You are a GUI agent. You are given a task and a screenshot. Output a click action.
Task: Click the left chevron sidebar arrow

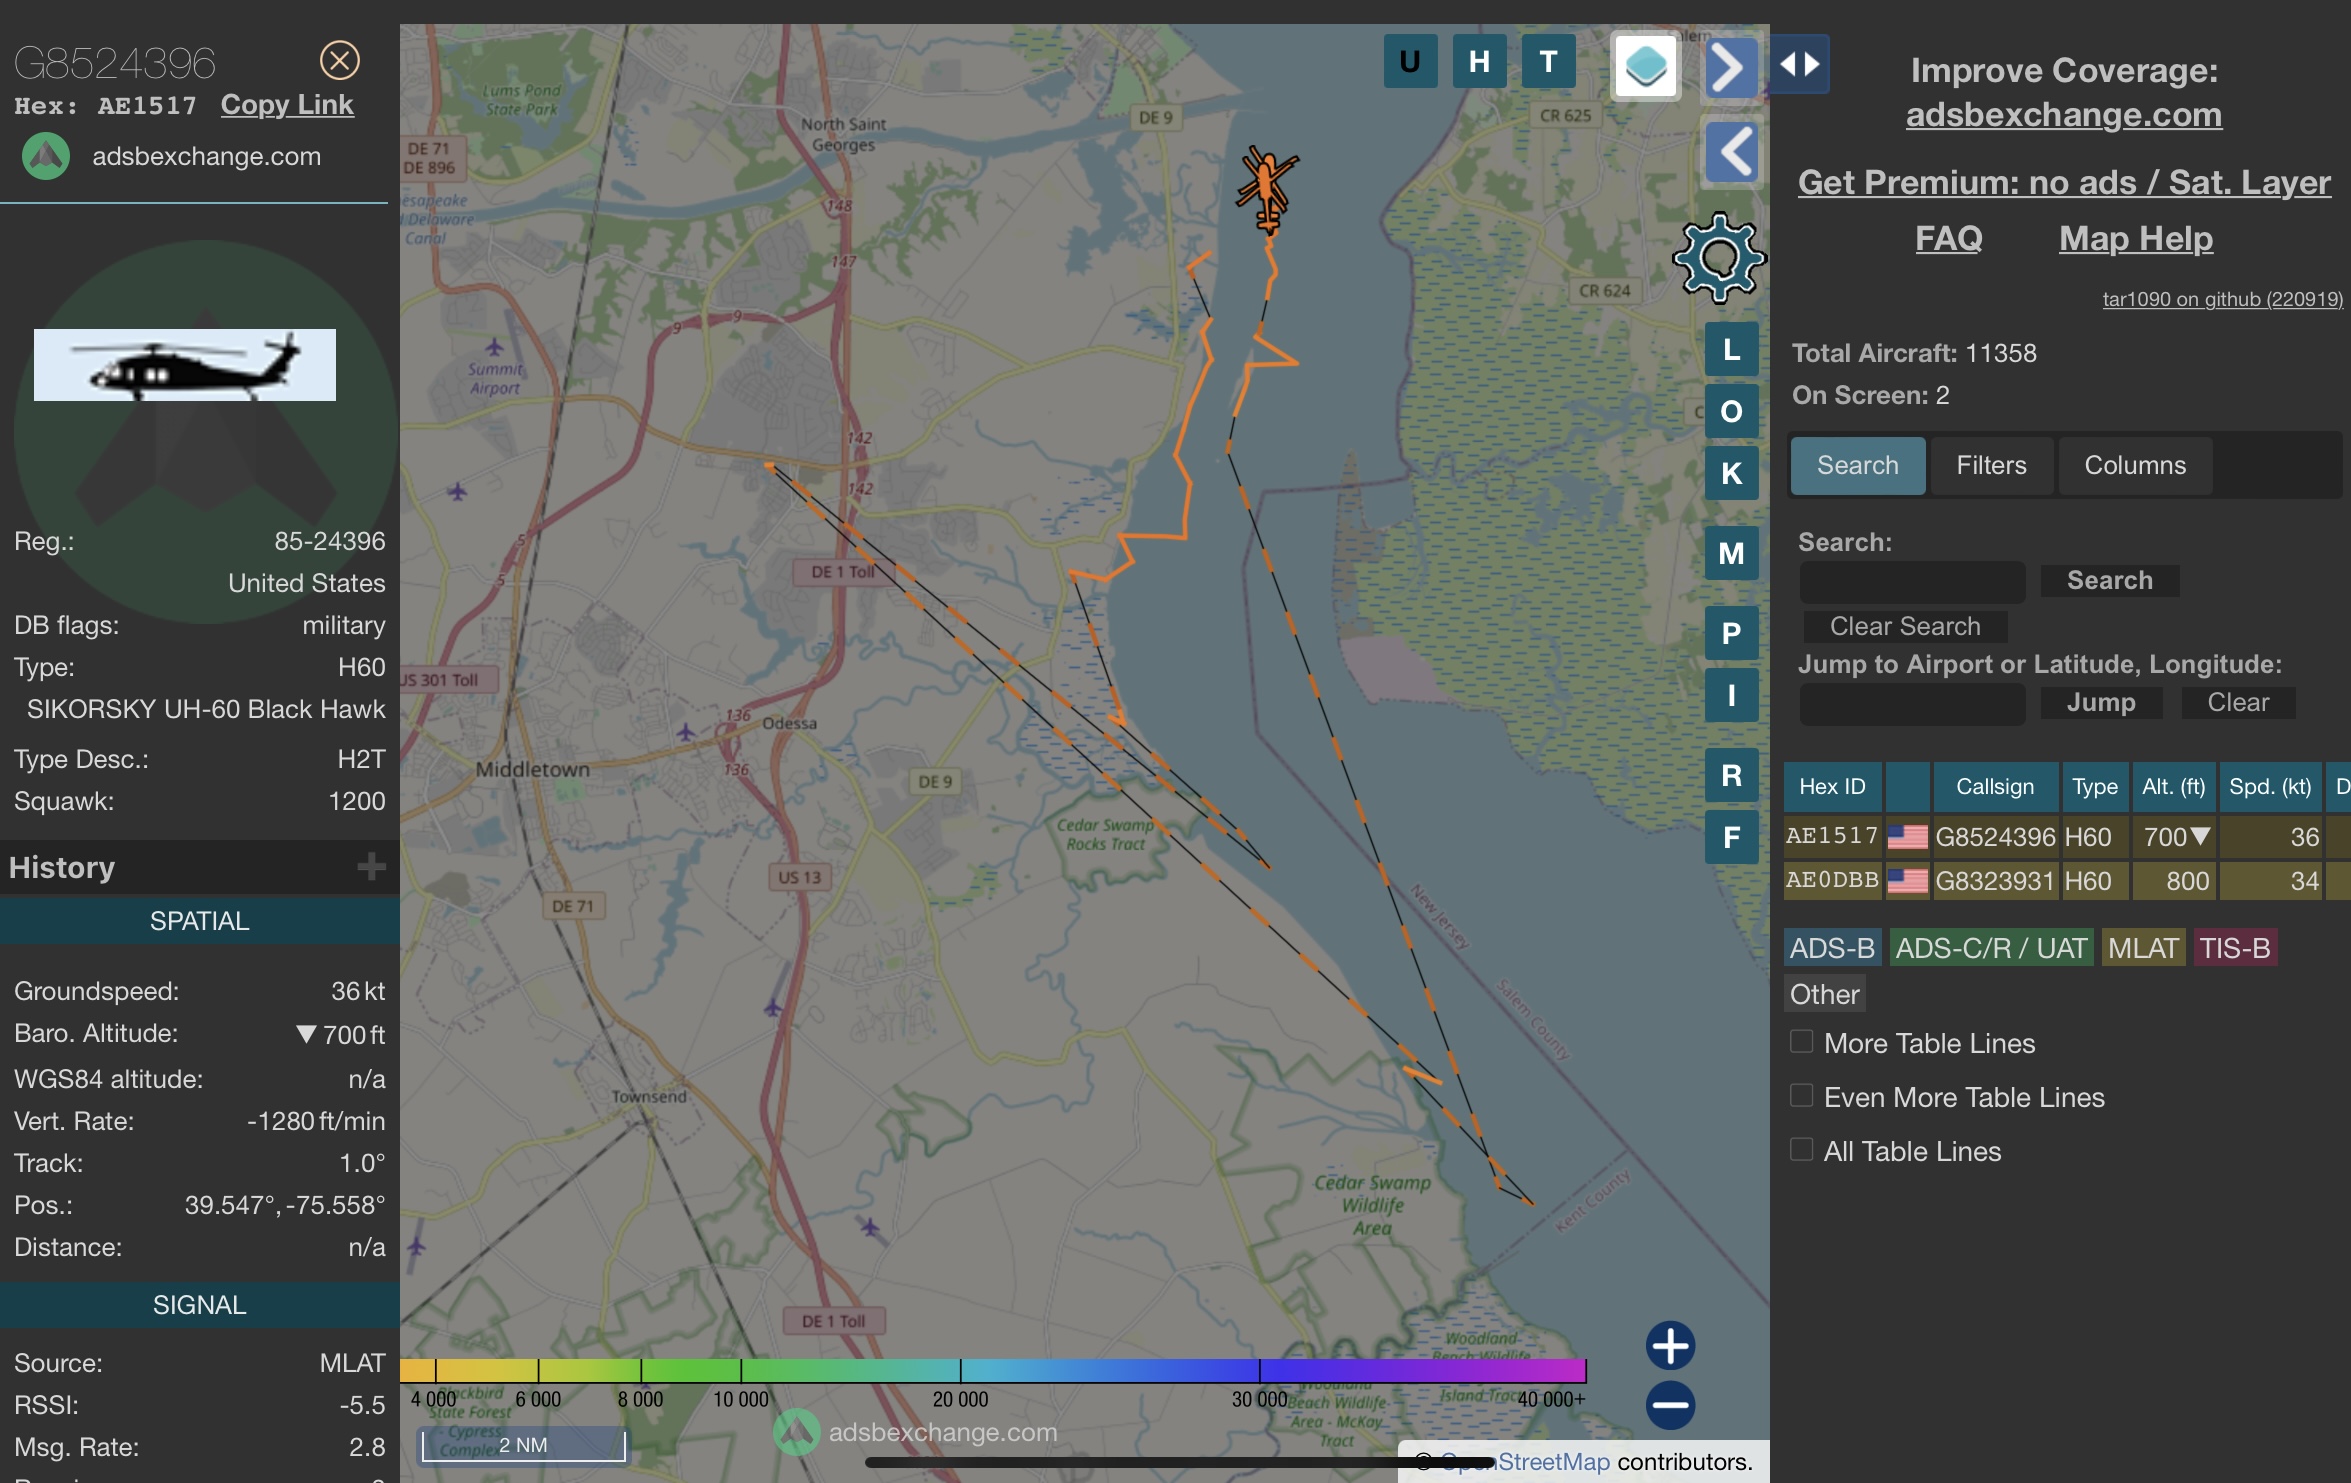pos(1732,153)
